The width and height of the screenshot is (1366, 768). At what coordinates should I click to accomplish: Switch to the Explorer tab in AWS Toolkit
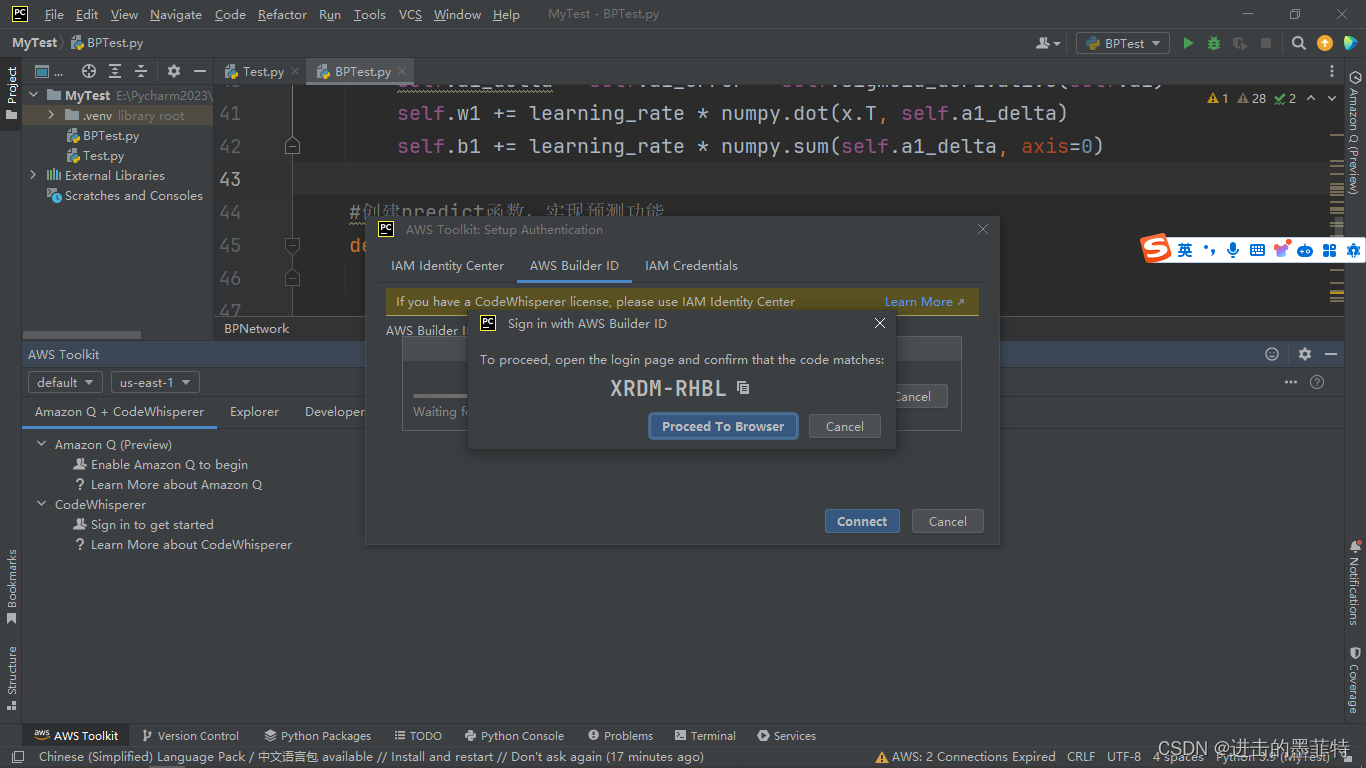tap(254, 411)
